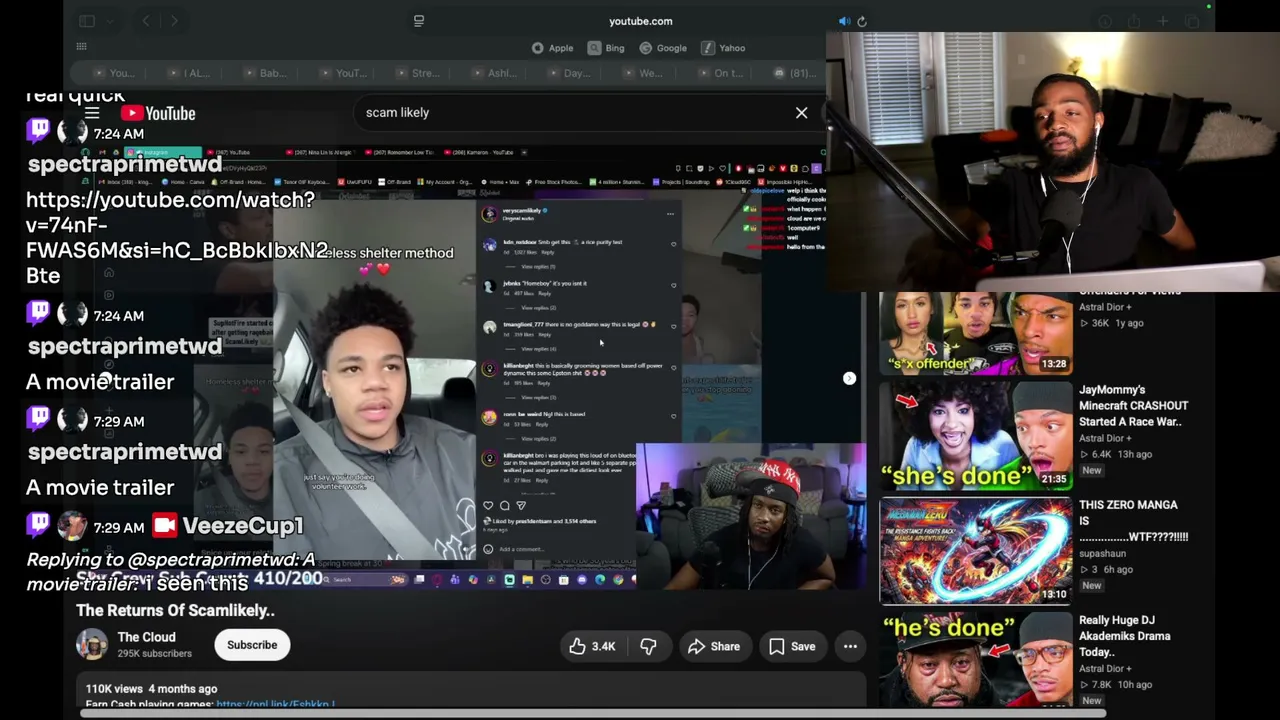Open 'THIS ZERO MANGA IS' video title
Image resolution: width=1280 pixels, height=720 pixels.
click(x=1133, y=521)
